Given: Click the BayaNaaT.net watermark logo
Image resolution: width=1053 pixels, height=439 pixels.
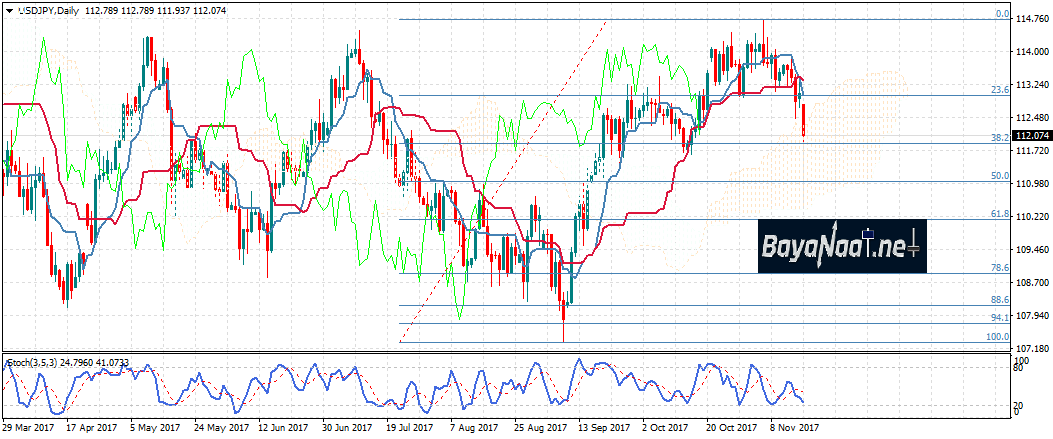Looking at the screenshot, I should pyautogui.click(x=841, y=245).
